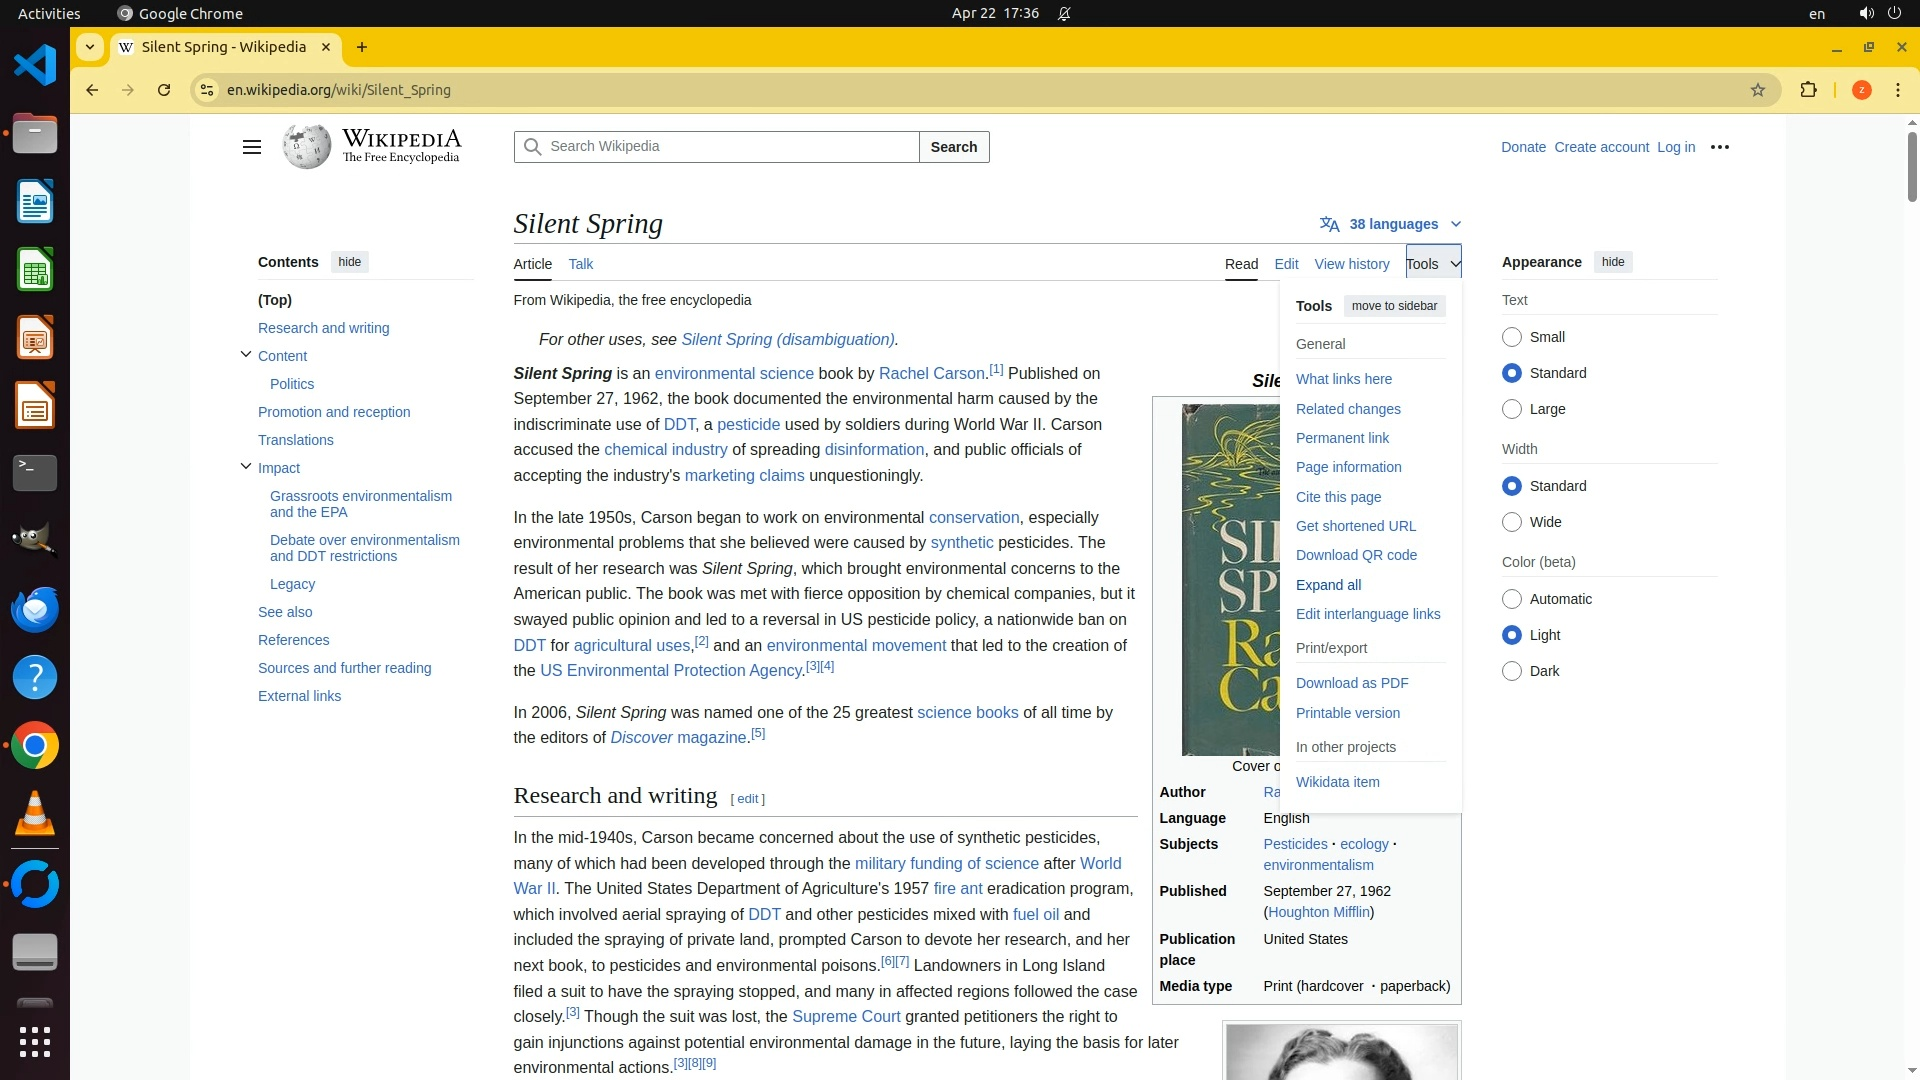Screen dimensions: 1920x1080
Task: Click the move to sidebar button
Action: click(x=1394, y=306)
